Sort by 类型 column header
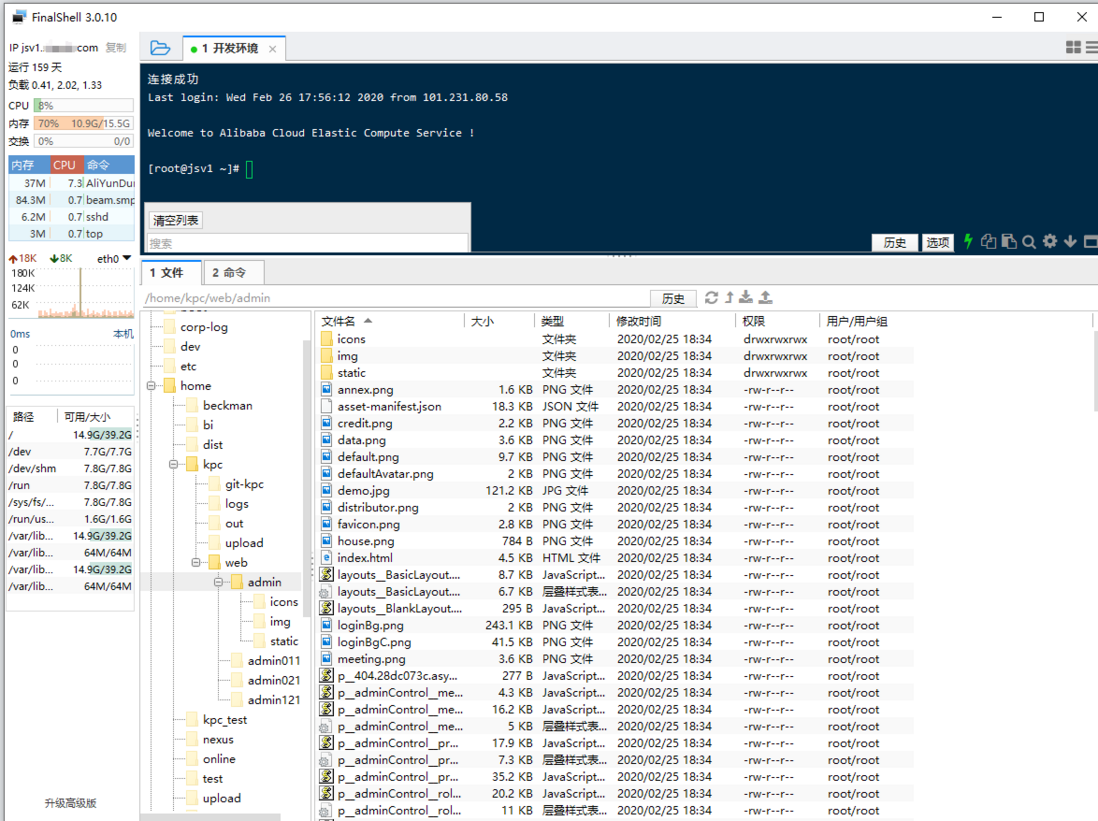Viewport: 1098px width, 821px height. click(572, 321)
